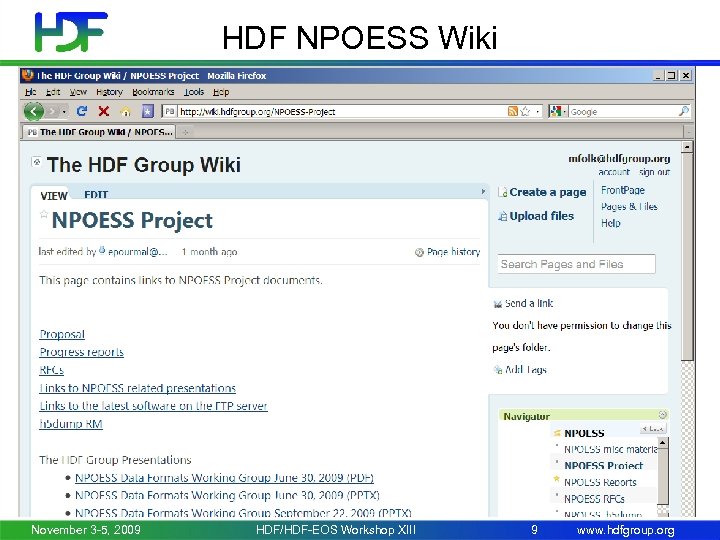Click the Navigator options gear icon
This screenshot has width=720, height=540.
[x=663, y=415]
